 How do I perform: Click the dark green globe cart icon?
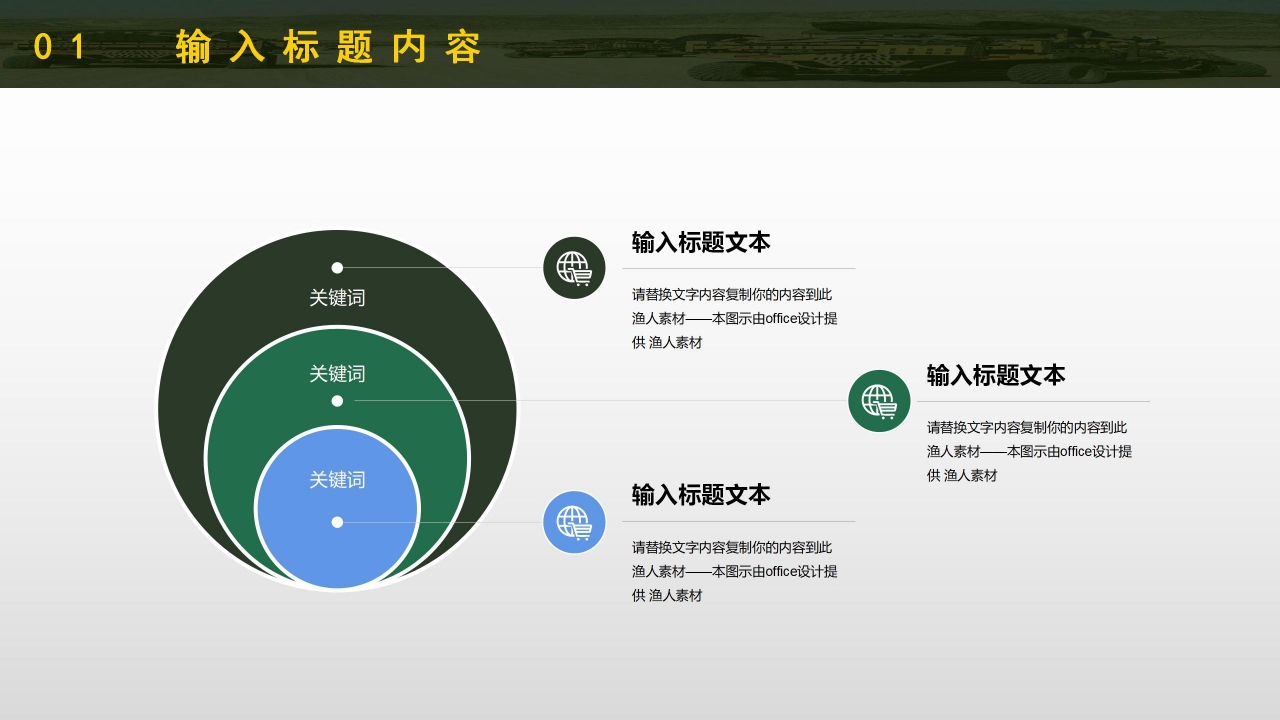coord(574,268)
